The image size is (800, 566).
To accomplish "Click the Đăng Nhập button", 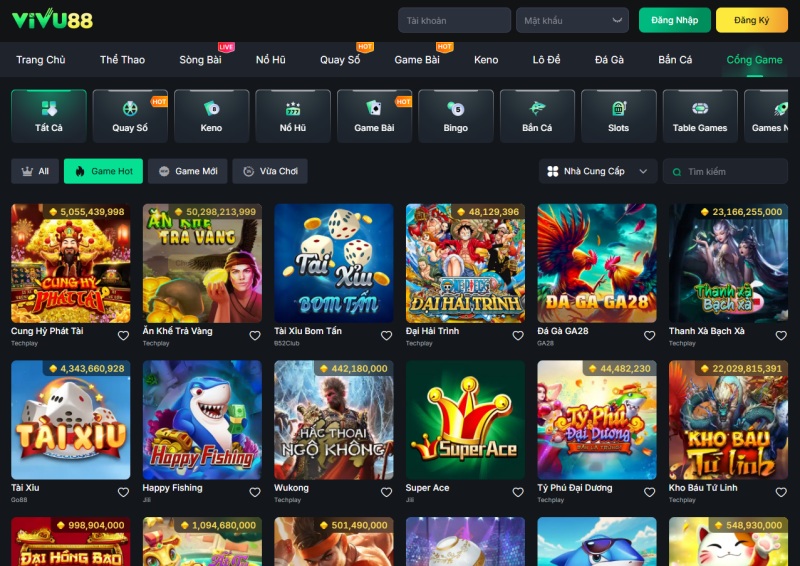I will (674, 20).
